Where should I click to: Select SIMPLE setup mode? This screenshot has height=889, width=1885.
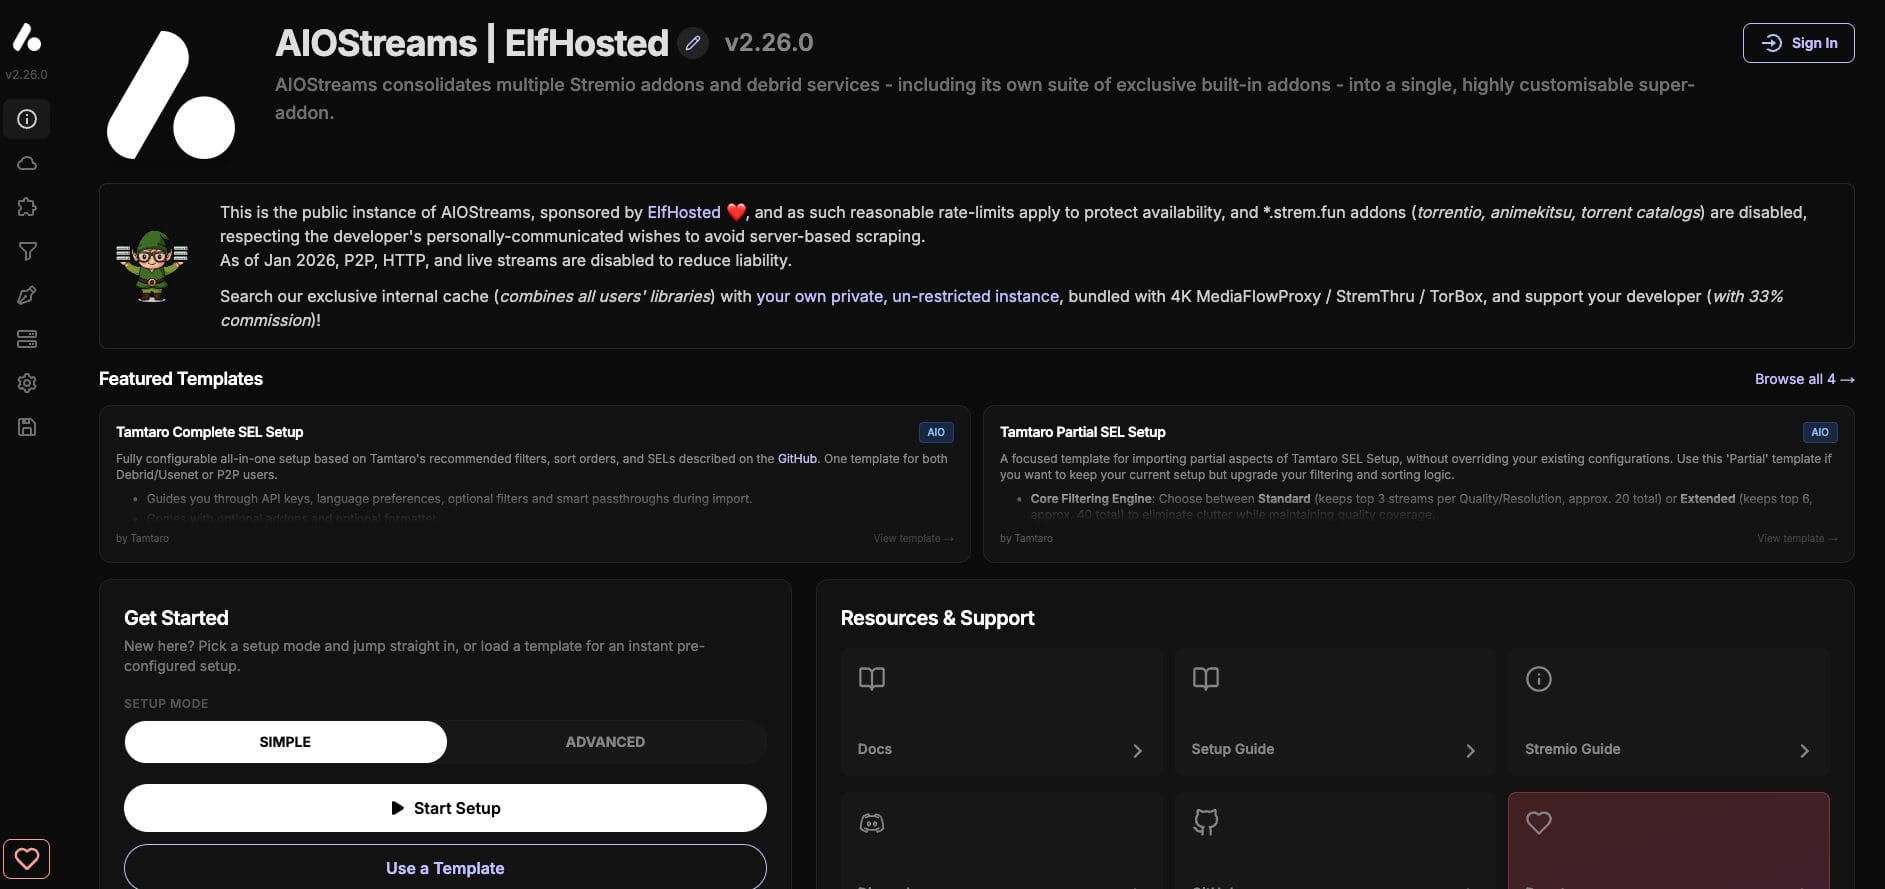[286, 742]
